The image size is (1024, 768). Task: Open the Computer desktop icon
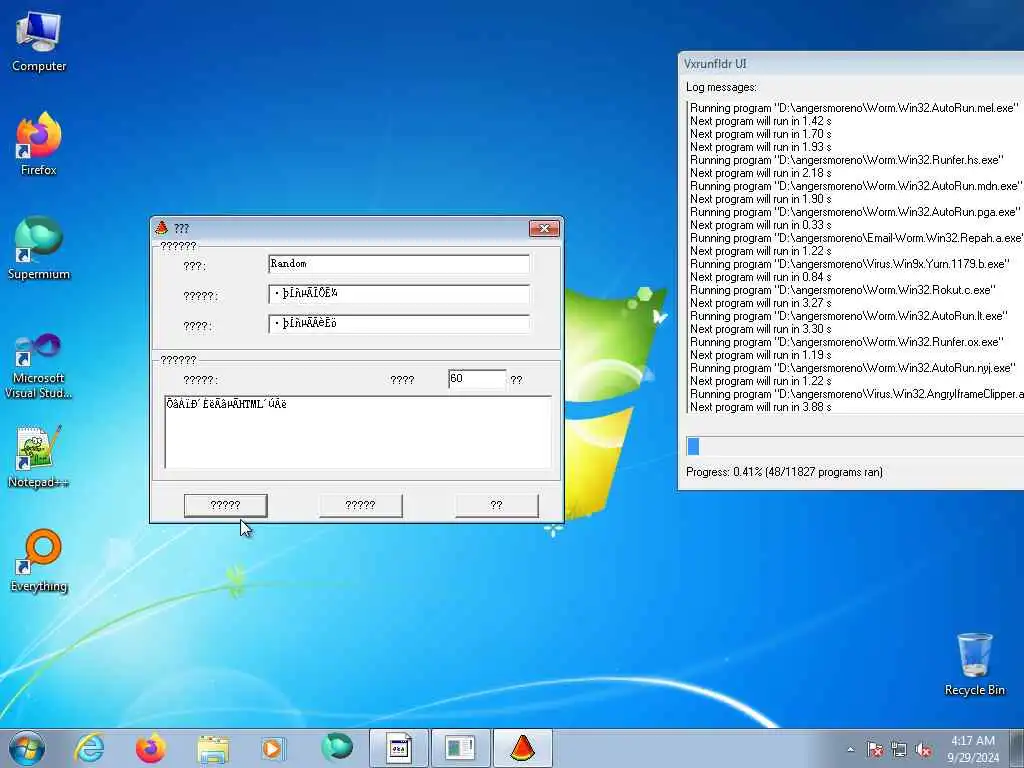(x=39, y=41)
